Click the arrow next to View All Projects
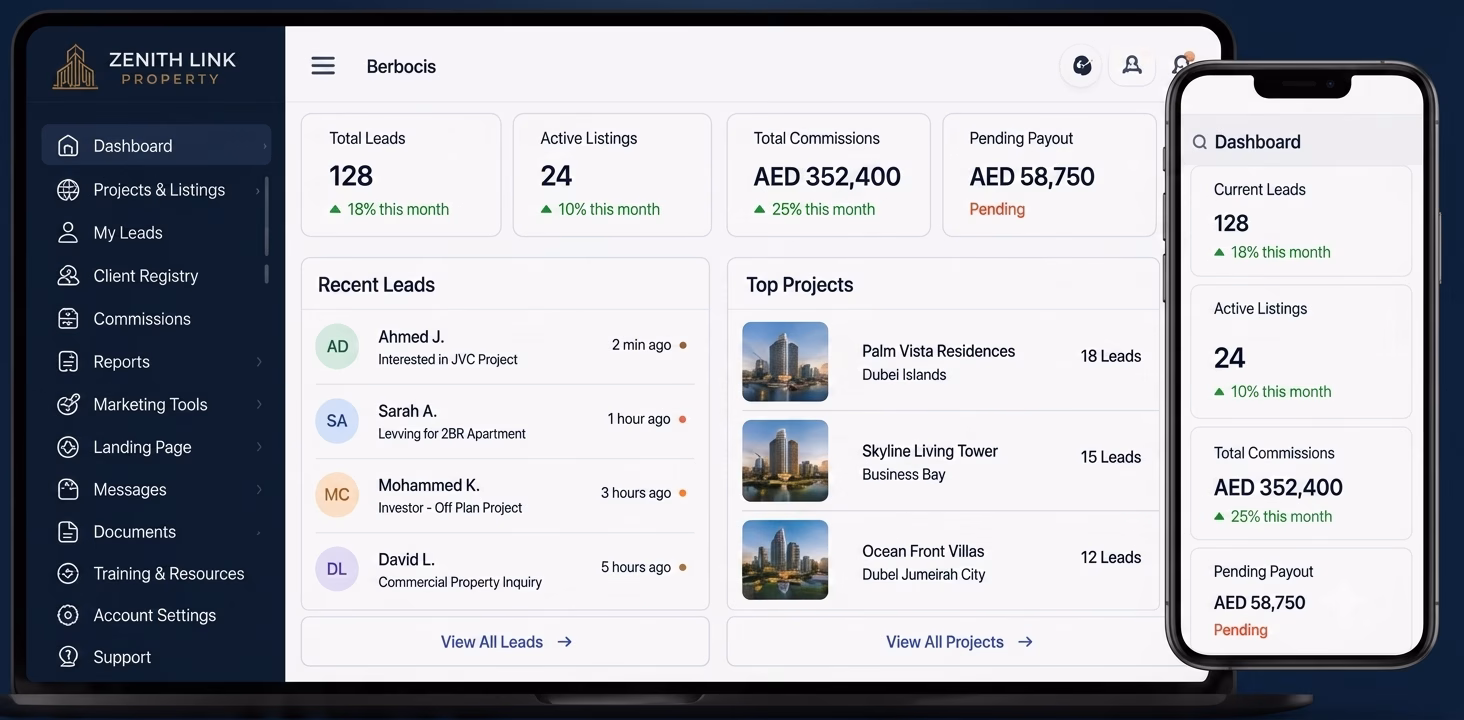This screenshot has height=720, width=1464. click(x=1025, y=642)
